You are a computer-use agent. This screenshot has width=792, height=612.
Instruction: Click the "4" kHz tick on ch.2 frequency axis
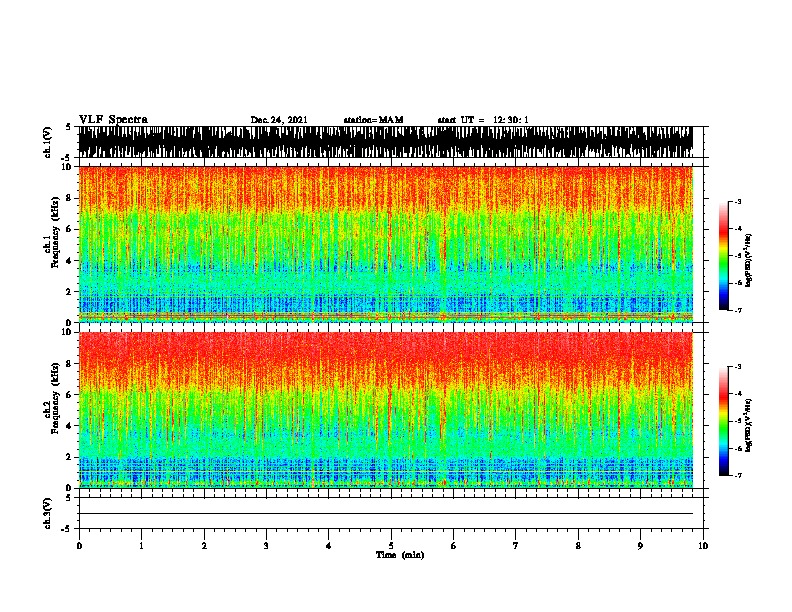pos(69,426)
